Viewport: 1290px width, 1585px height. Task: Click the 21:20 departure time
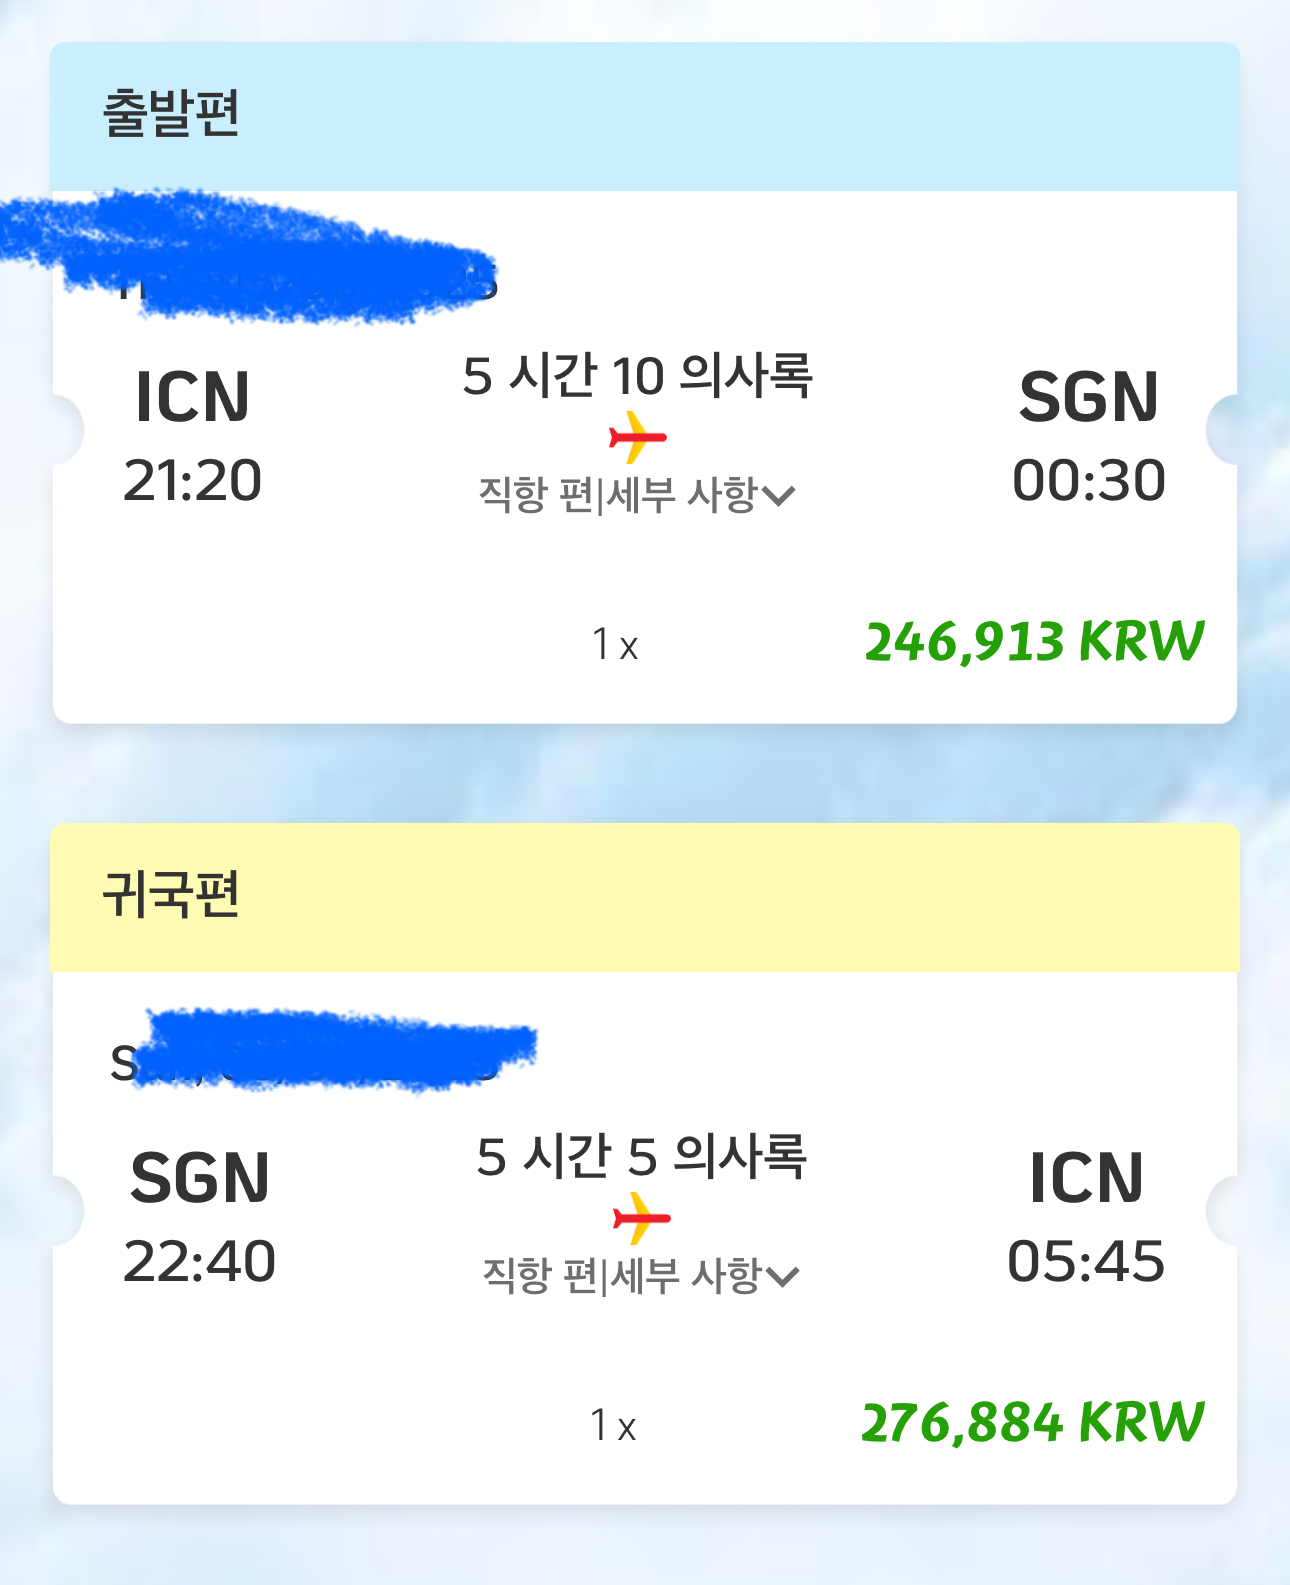point(192,480)
